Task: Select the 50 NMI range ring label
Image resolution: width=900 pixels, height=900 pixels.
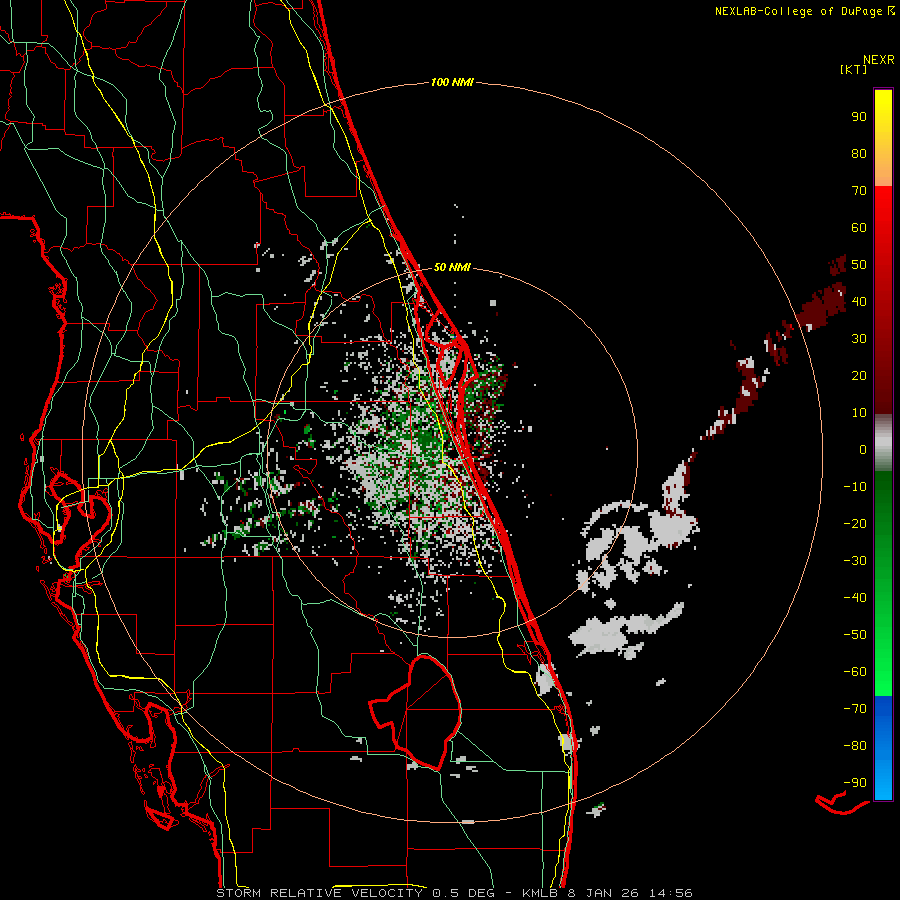Action: pyautogui.click(x=452, y=267)
